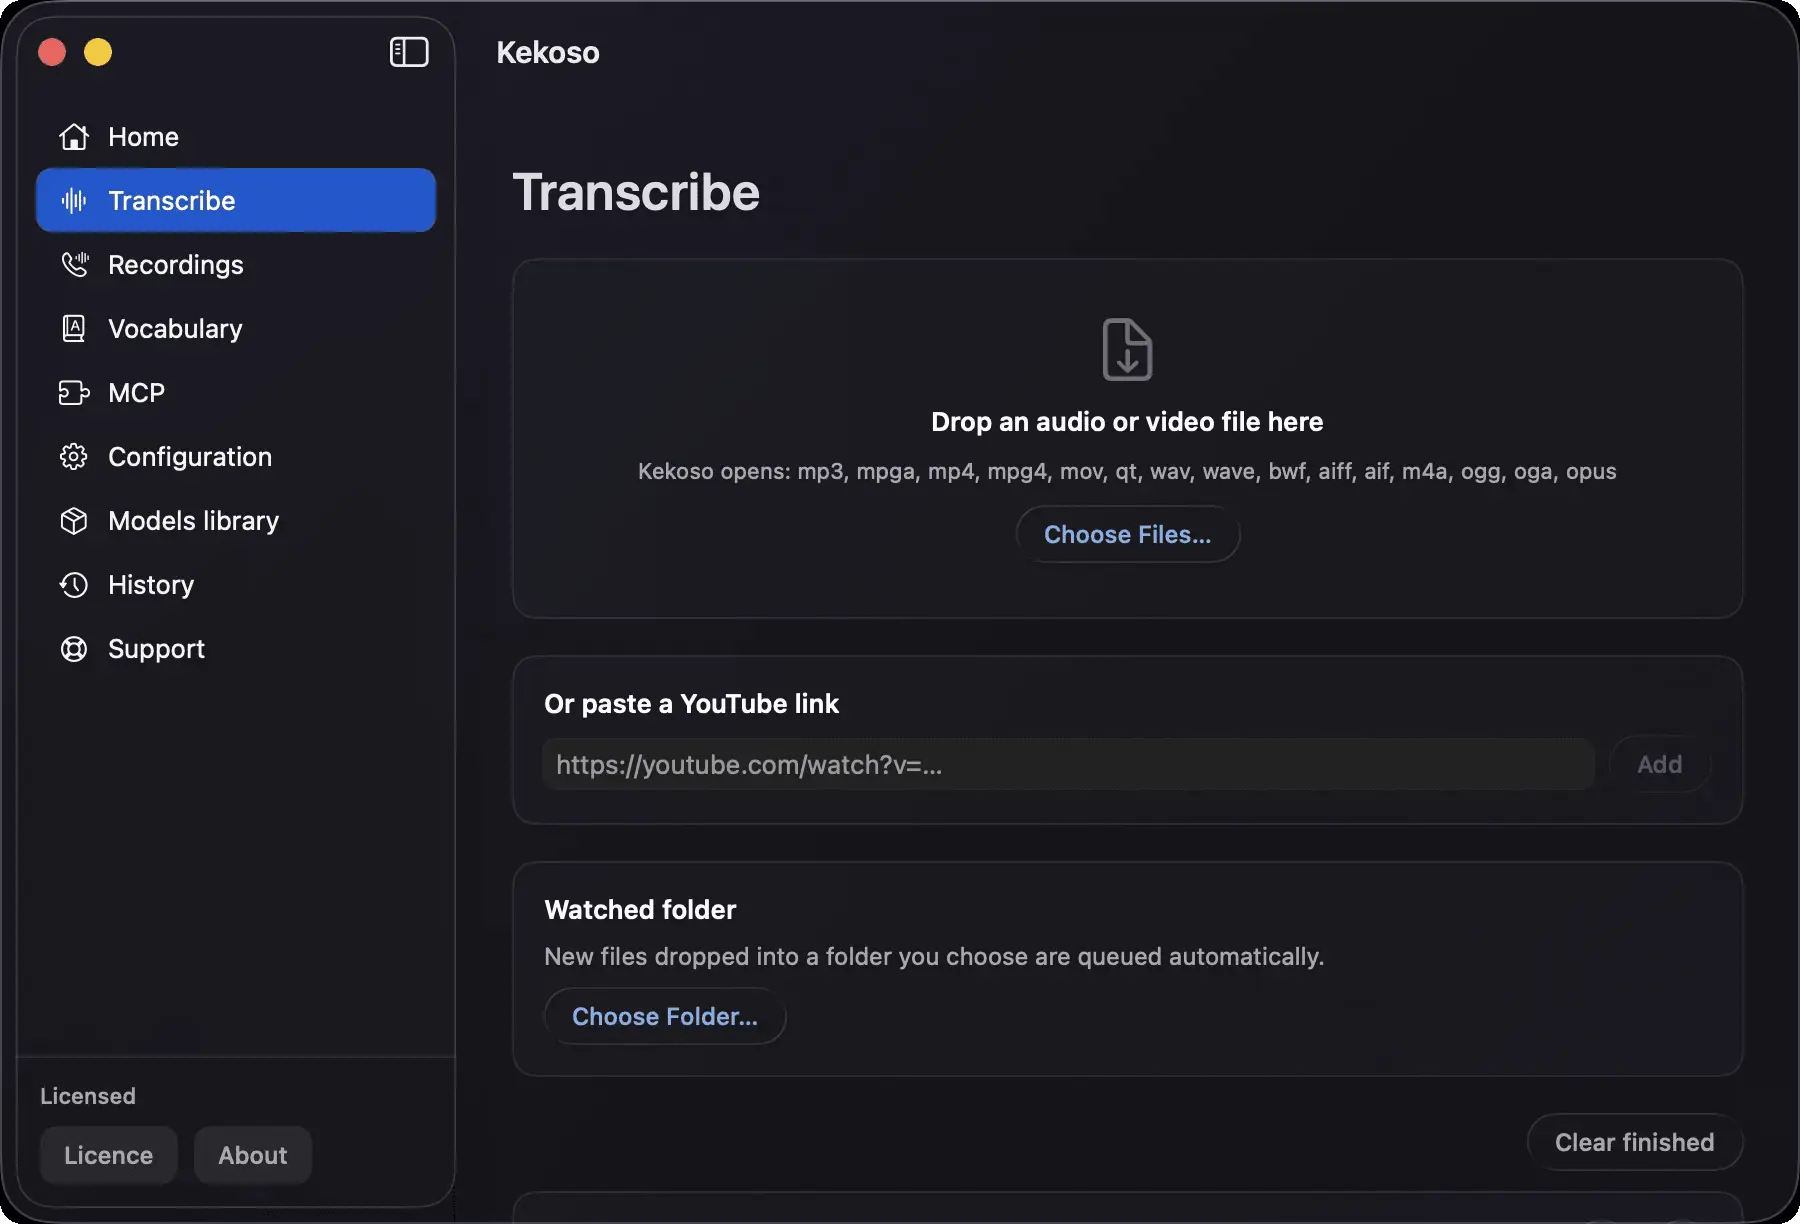Click the large Transcribe page heading
The height and width of the screenshot is (1224, 1800).
pos(636,192)
